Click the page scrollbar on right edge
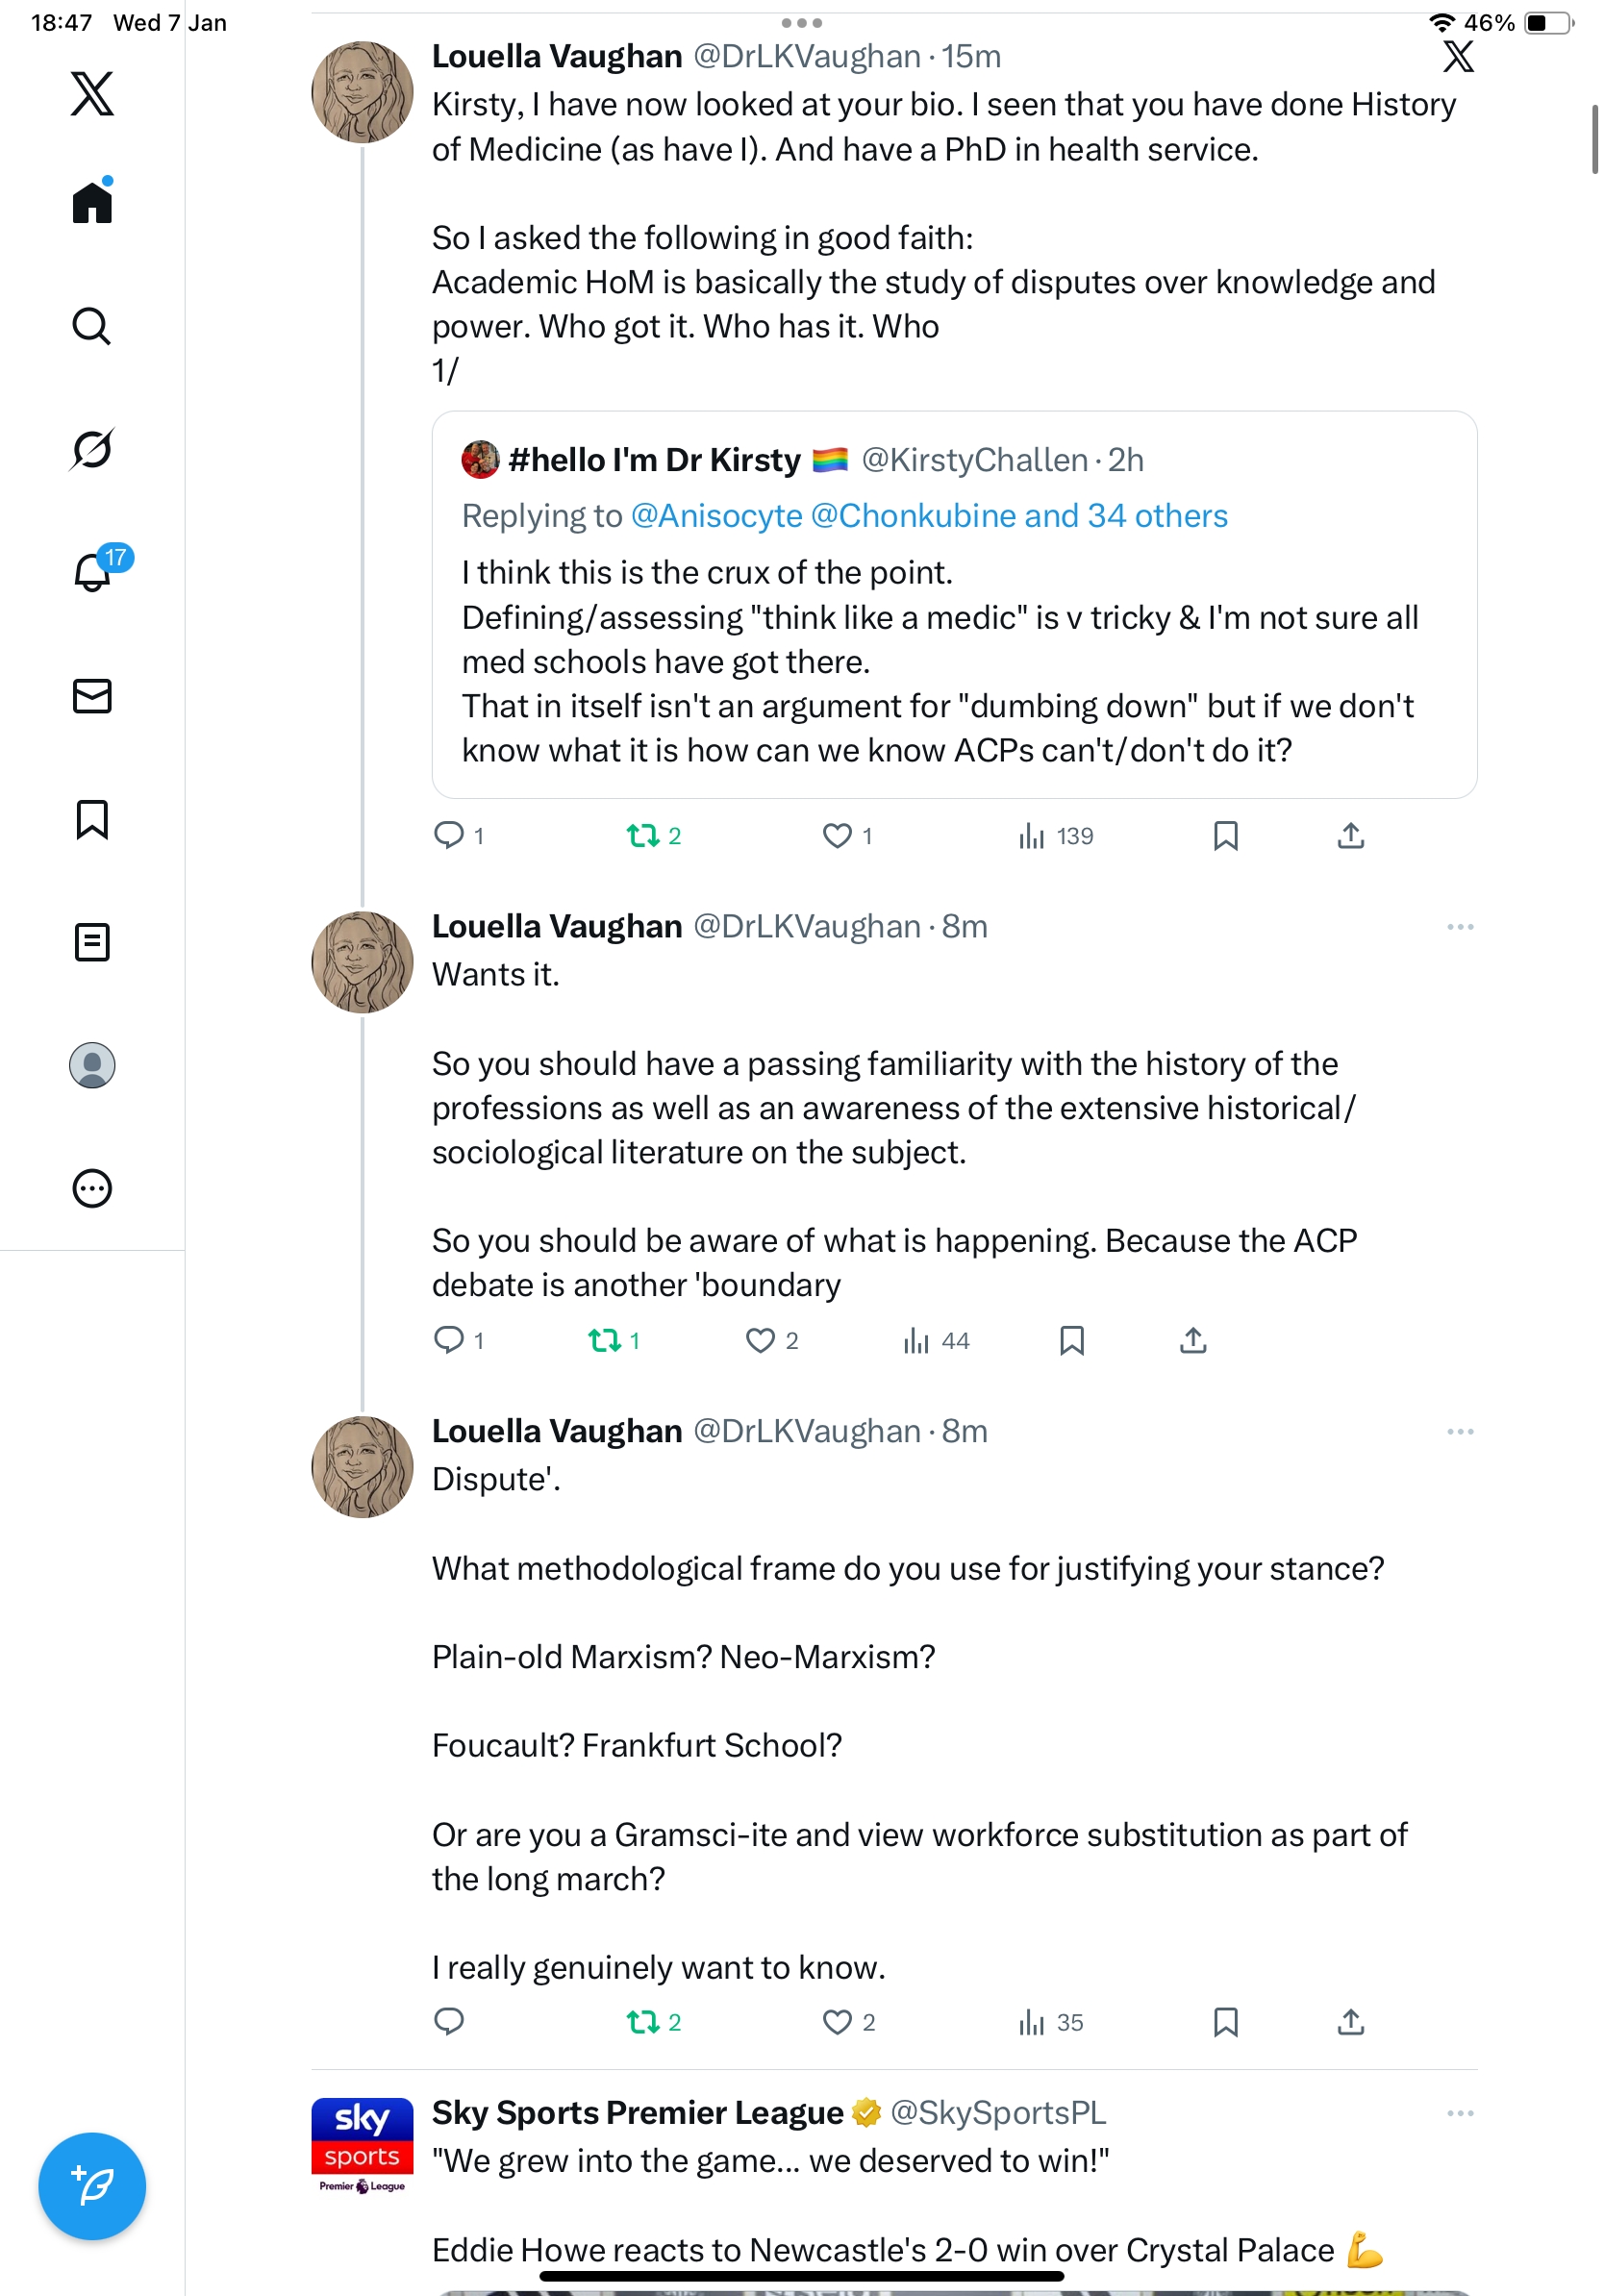This screenshot has height=2296, width=1604. point(1594,140)
